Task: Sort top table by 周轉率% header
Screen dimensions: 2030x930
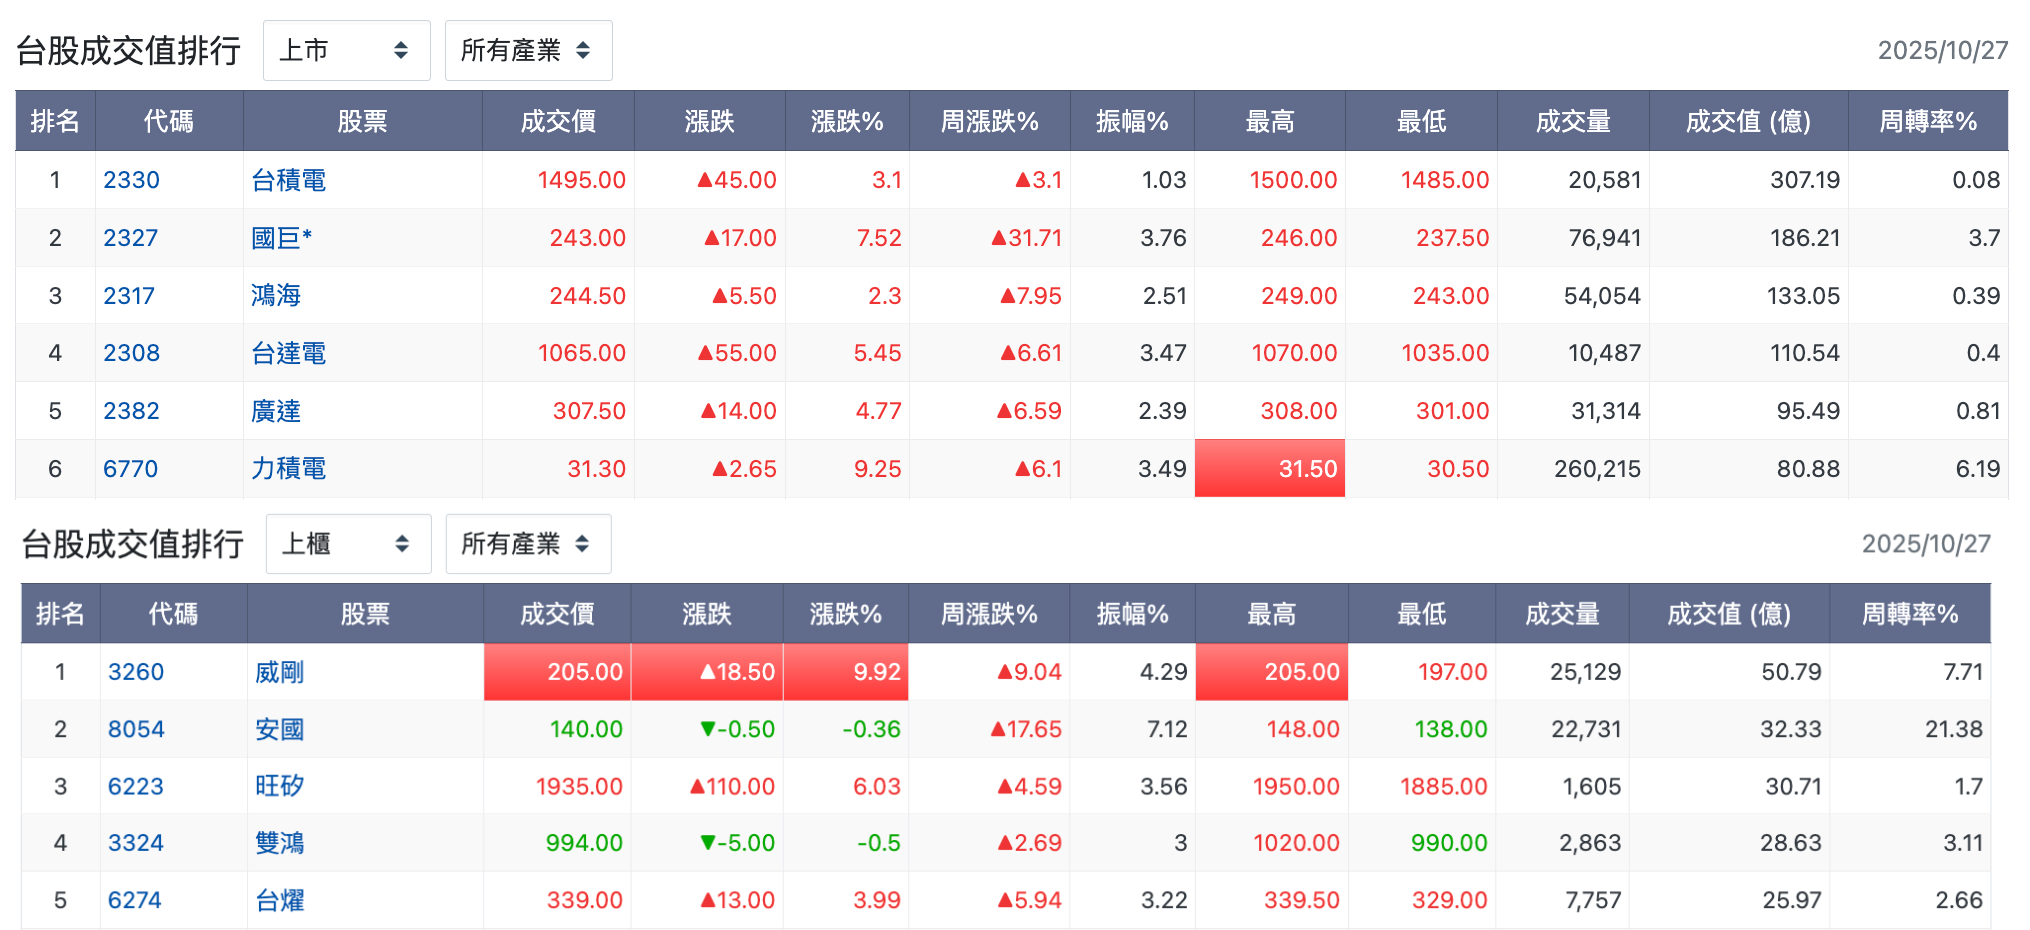Action: 1928,121
